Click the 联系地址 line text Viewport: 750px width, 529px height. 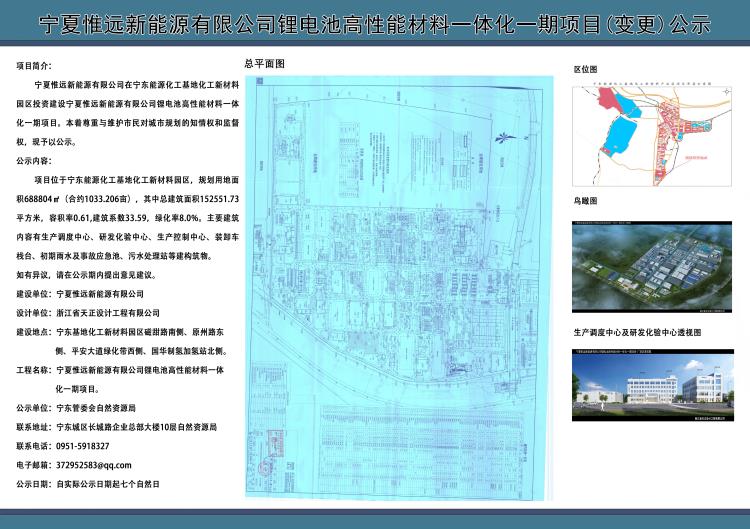click(117, 427)
